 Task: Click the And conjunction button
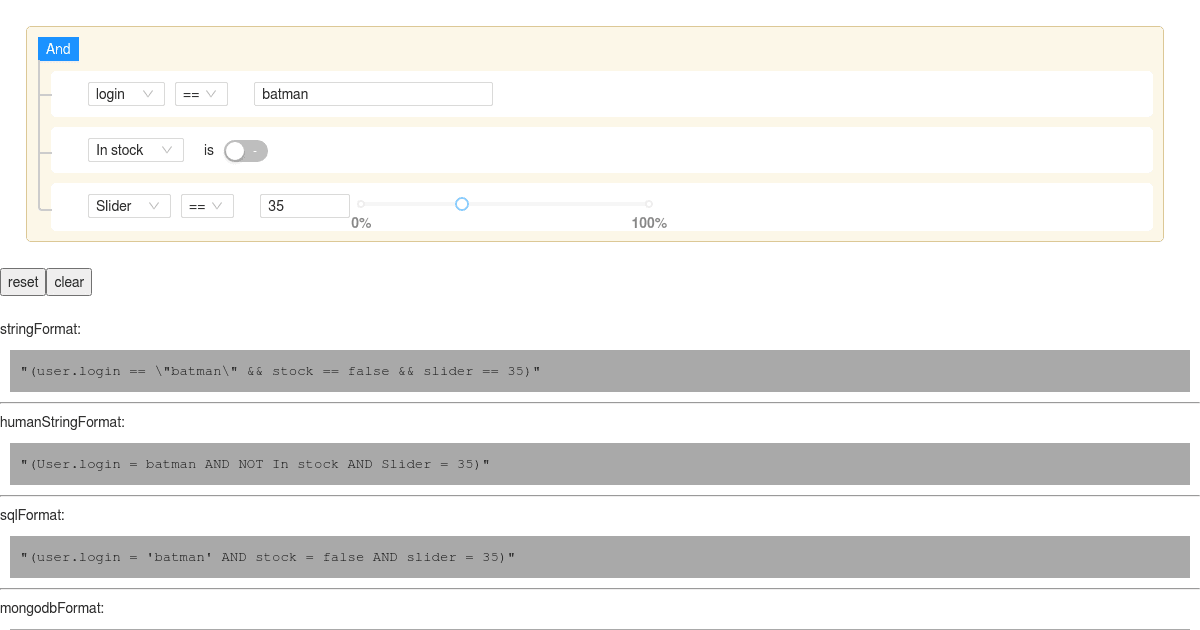[58, 49]
